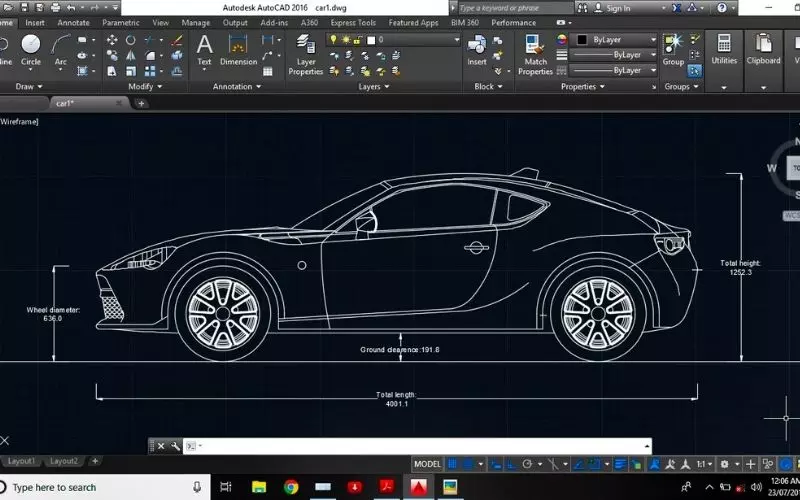Open the Clipboard panel
800x500 pixels.
pos(763,50)
